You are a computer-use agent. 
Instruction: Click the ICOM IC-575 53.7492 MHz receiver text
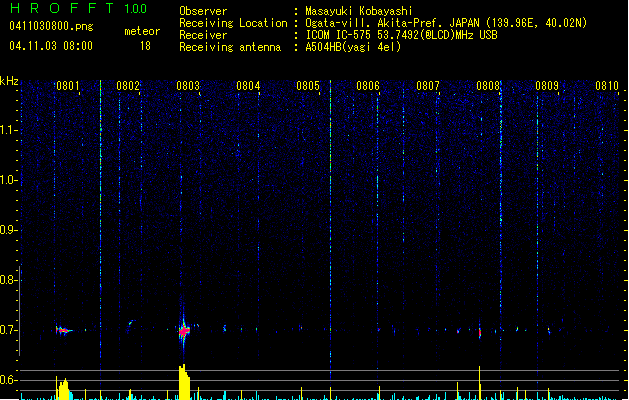(401, 35)
